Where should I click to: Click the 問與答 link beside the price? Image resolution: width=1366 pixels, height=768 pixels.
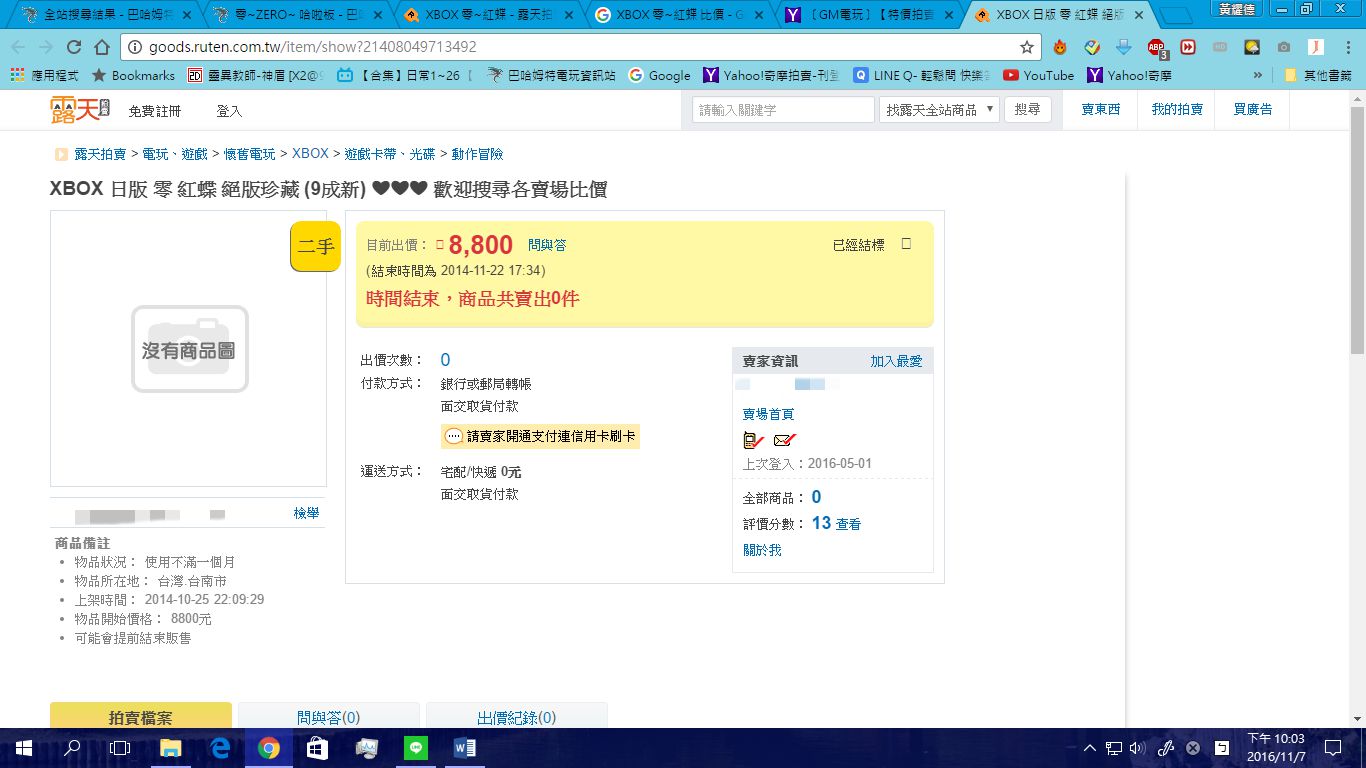[x=547, y=245]
